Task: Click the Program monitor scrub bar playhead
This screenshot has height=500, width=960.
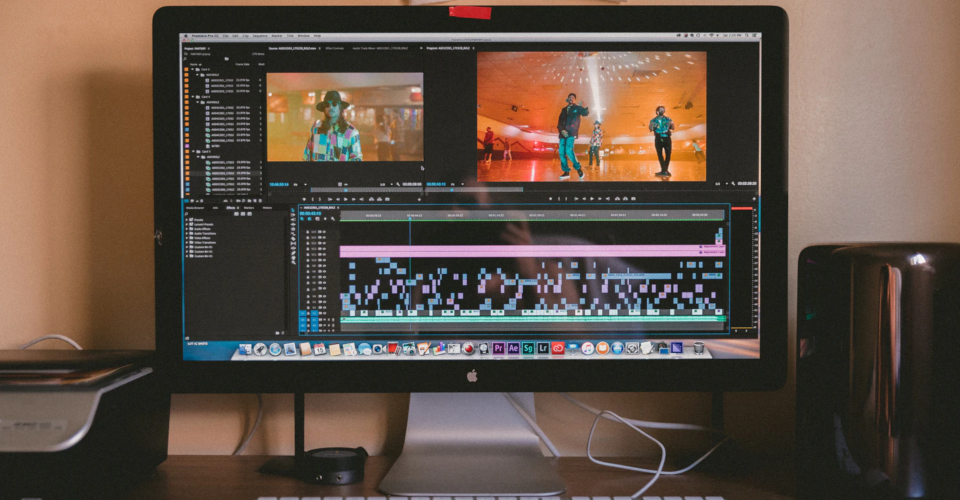Action: click(452, 190)
